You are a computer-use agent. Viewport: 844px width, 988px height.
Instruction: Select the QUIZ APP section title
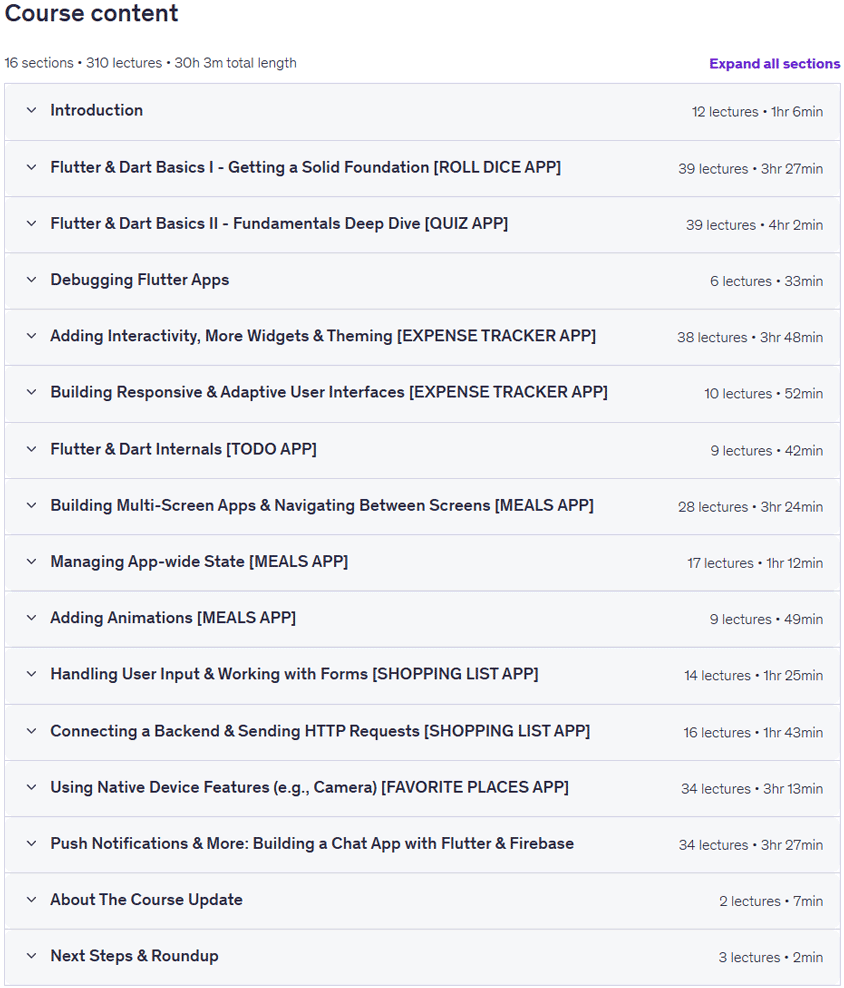(279, 223)
